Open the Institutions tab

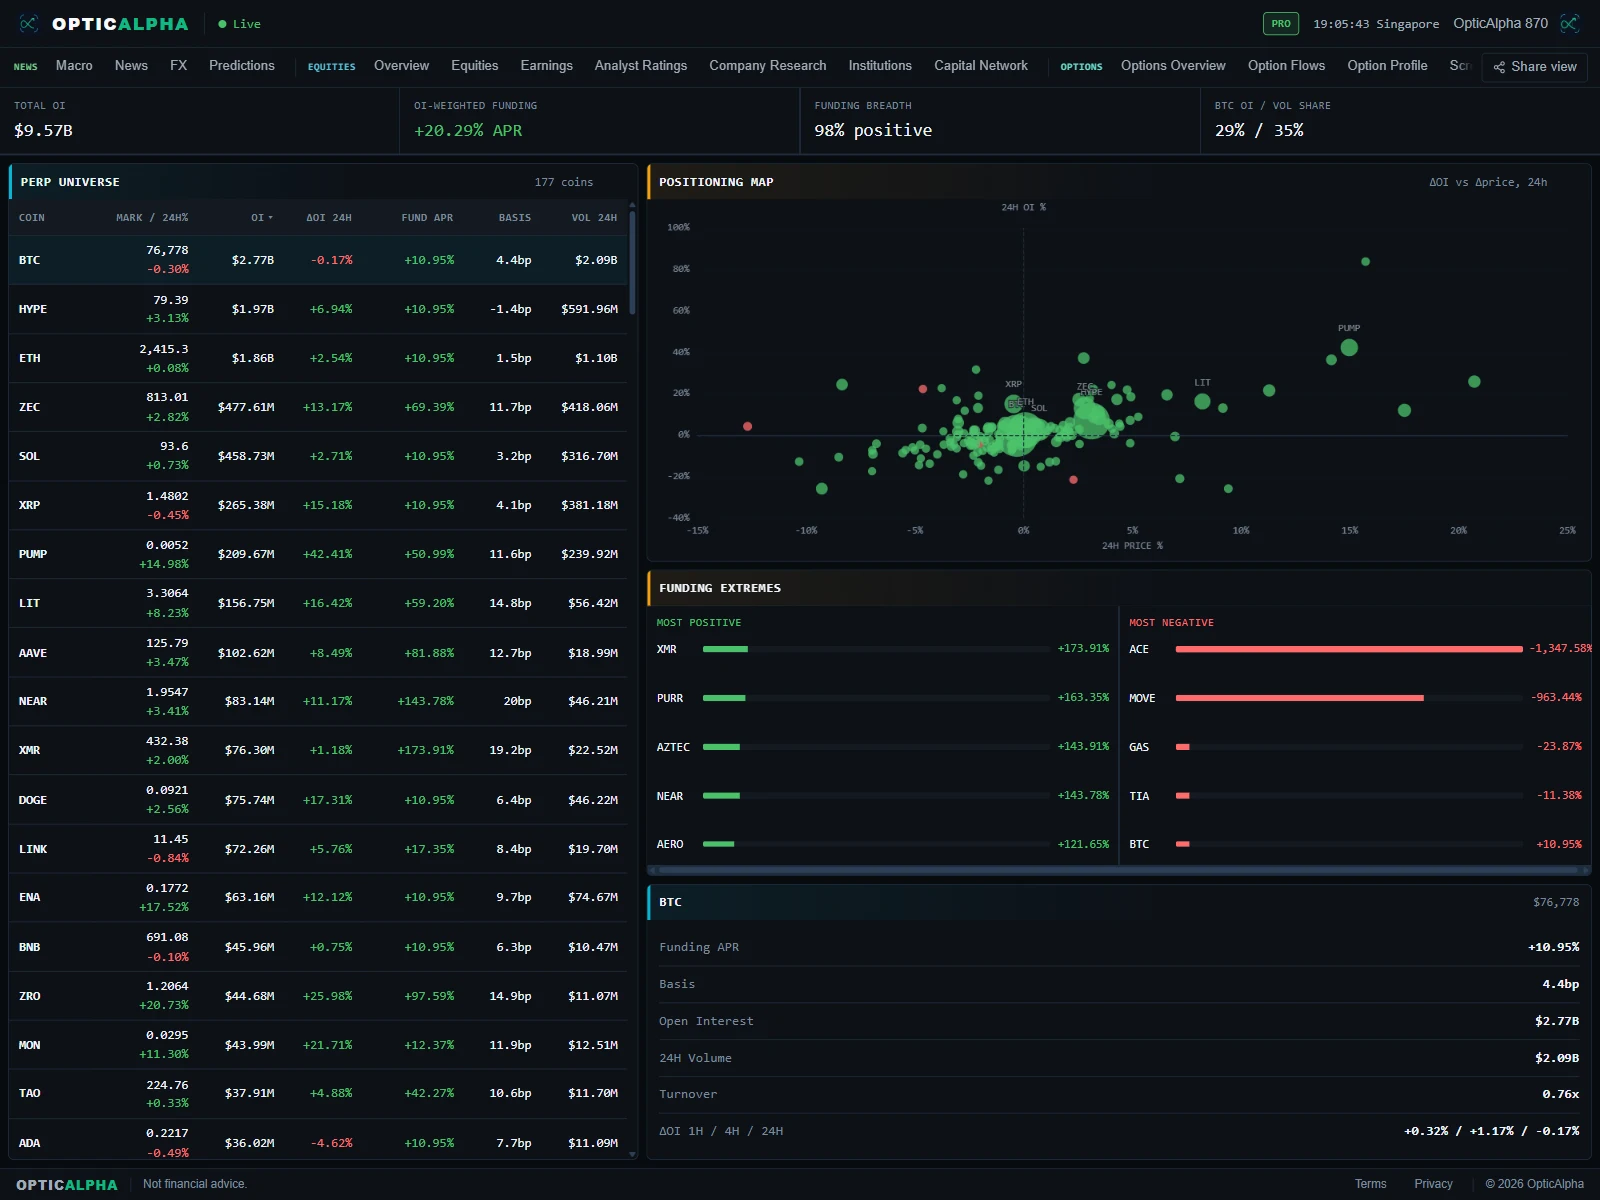[x=880, y=66]
